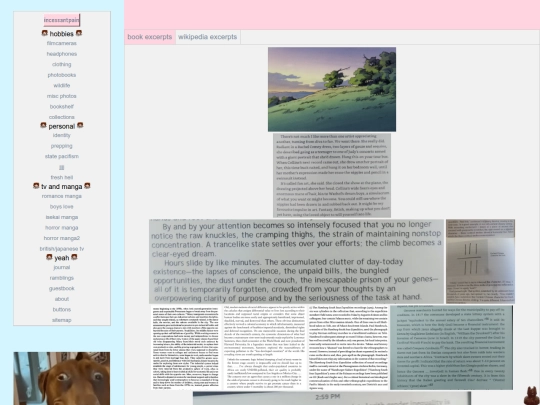This screenshot has height=405, width=540.
Task: Open the identity page link
Action: [62, 135]
